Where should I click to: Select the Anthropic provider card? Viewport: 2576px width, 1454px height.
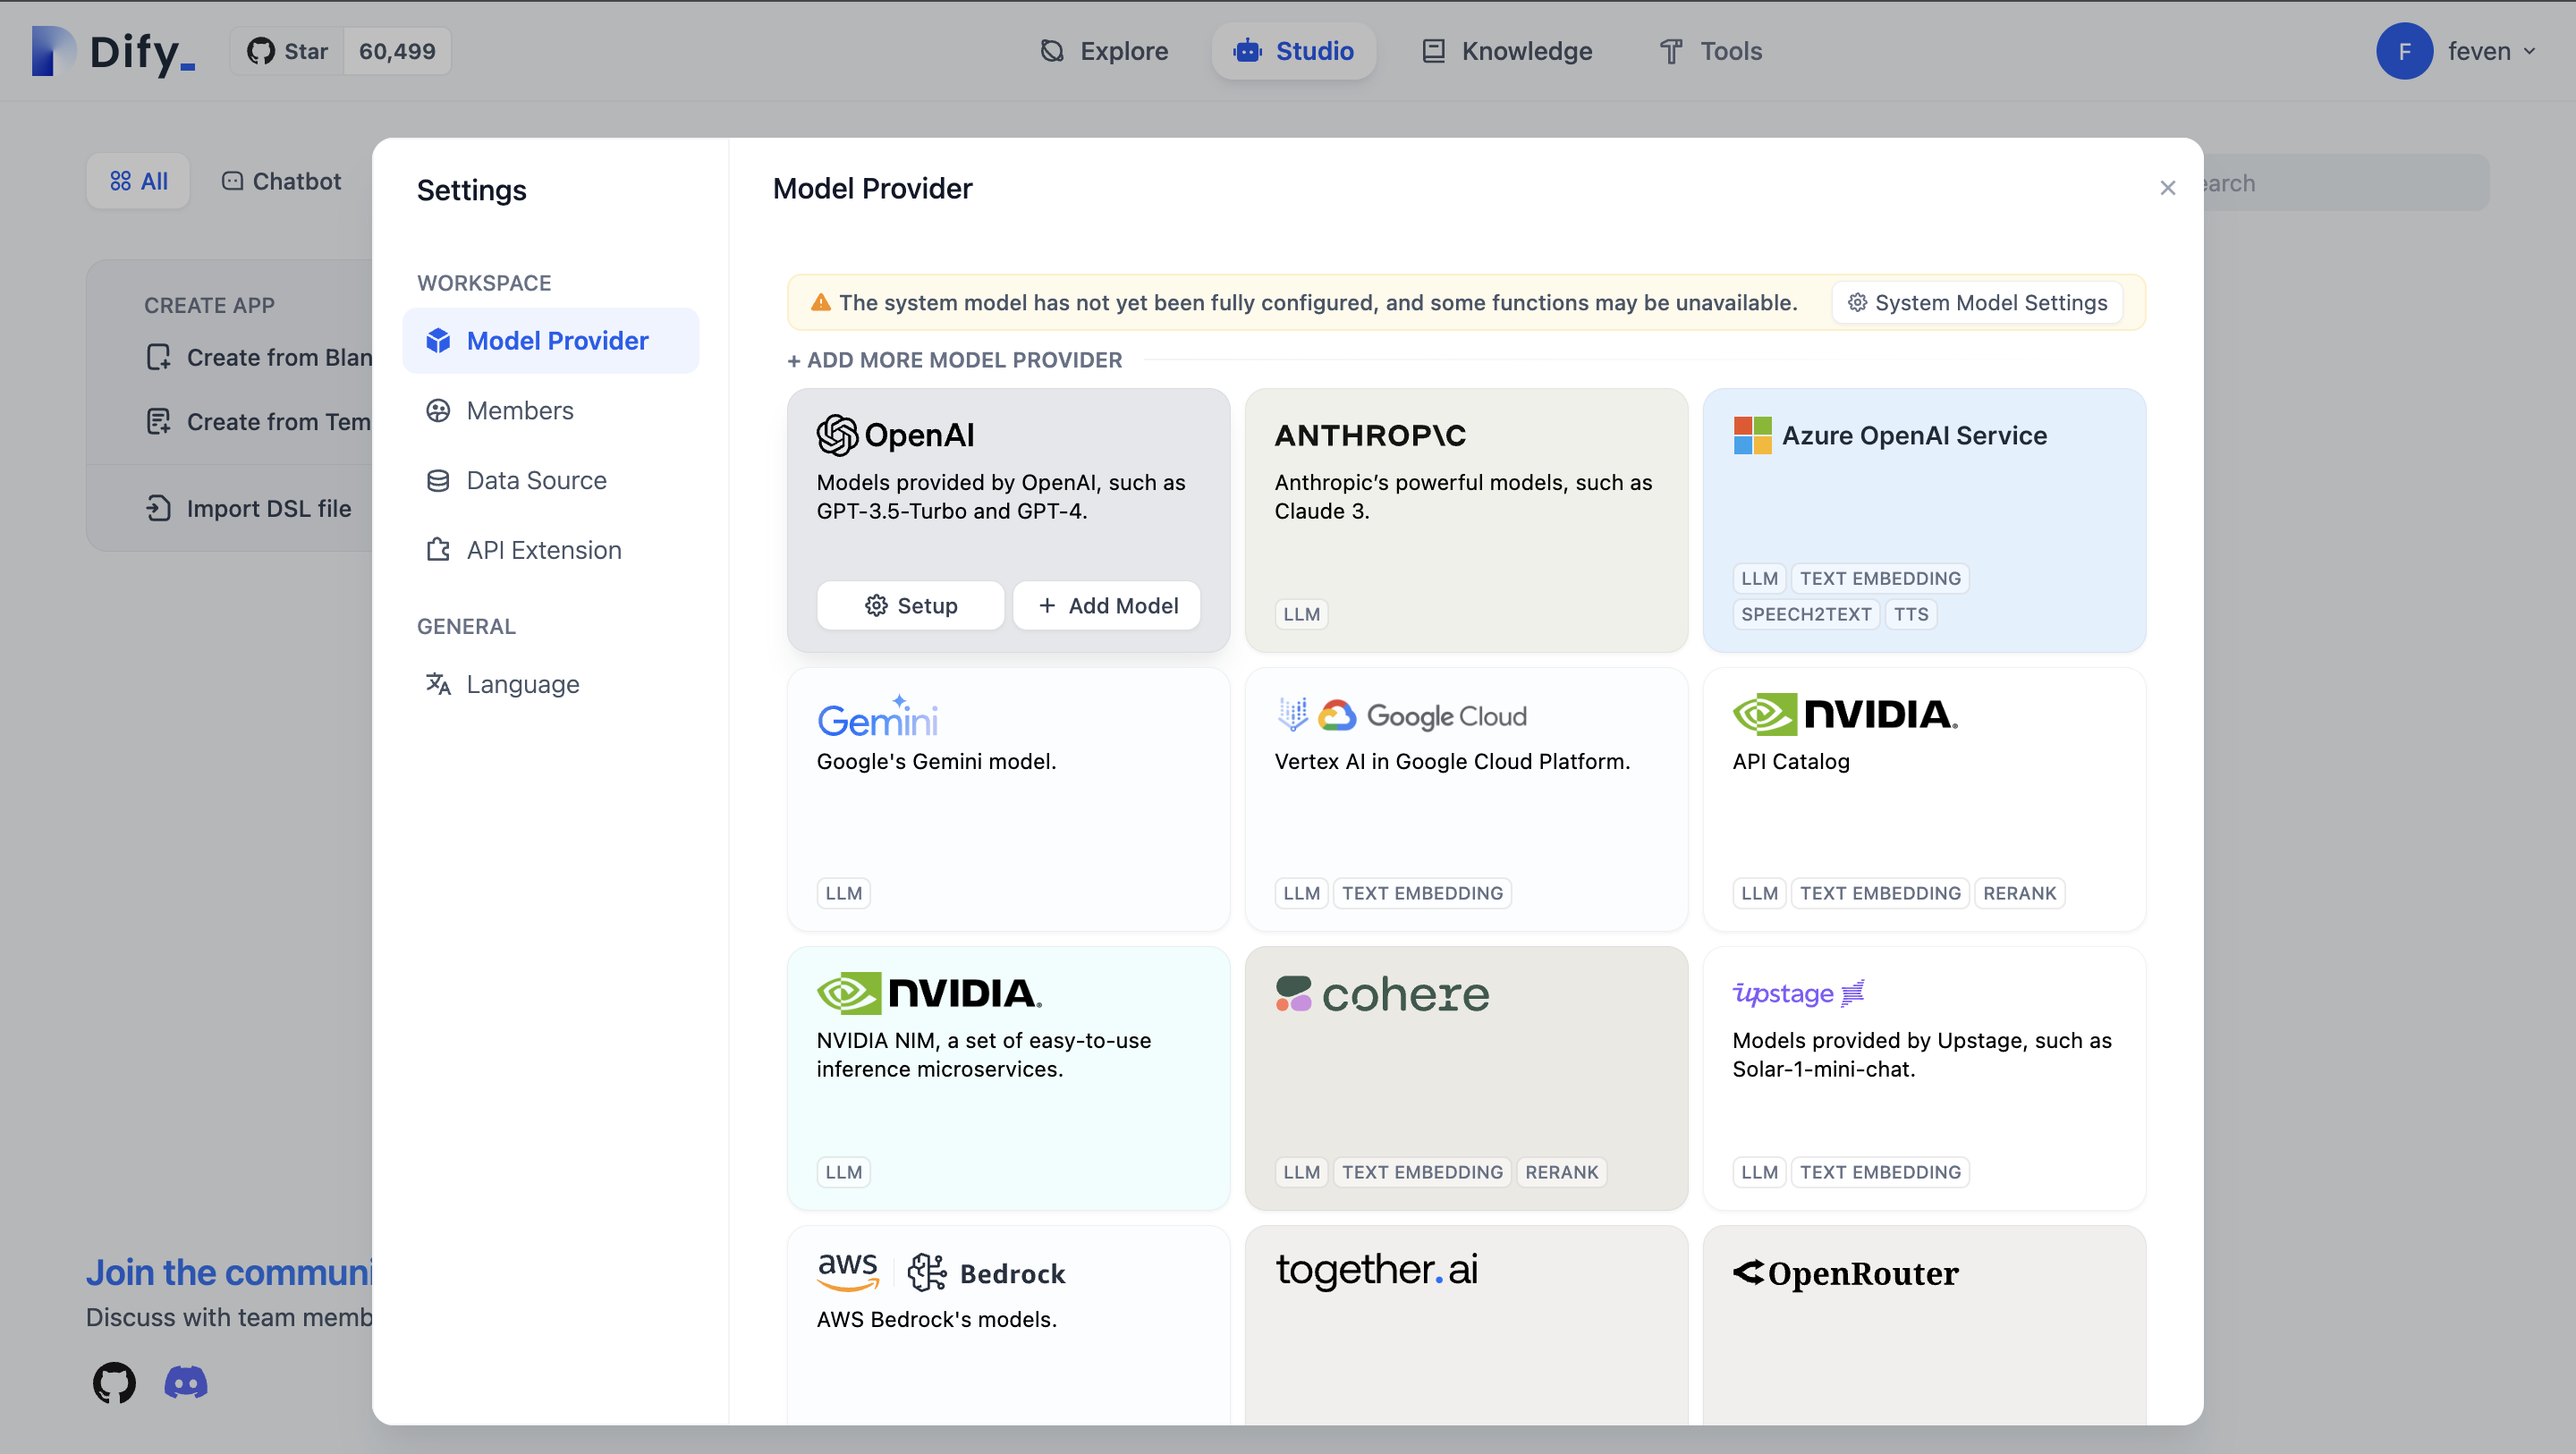coord(1466,520)
